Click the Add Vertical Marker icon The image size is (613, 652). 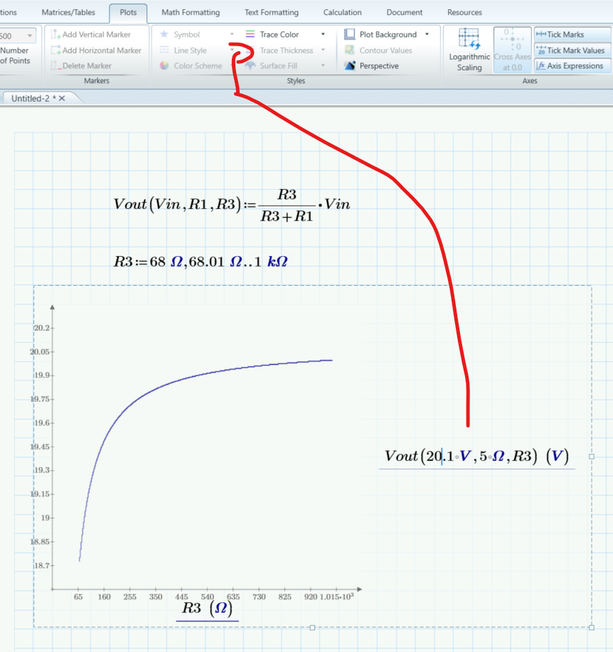tap(55, 34)
